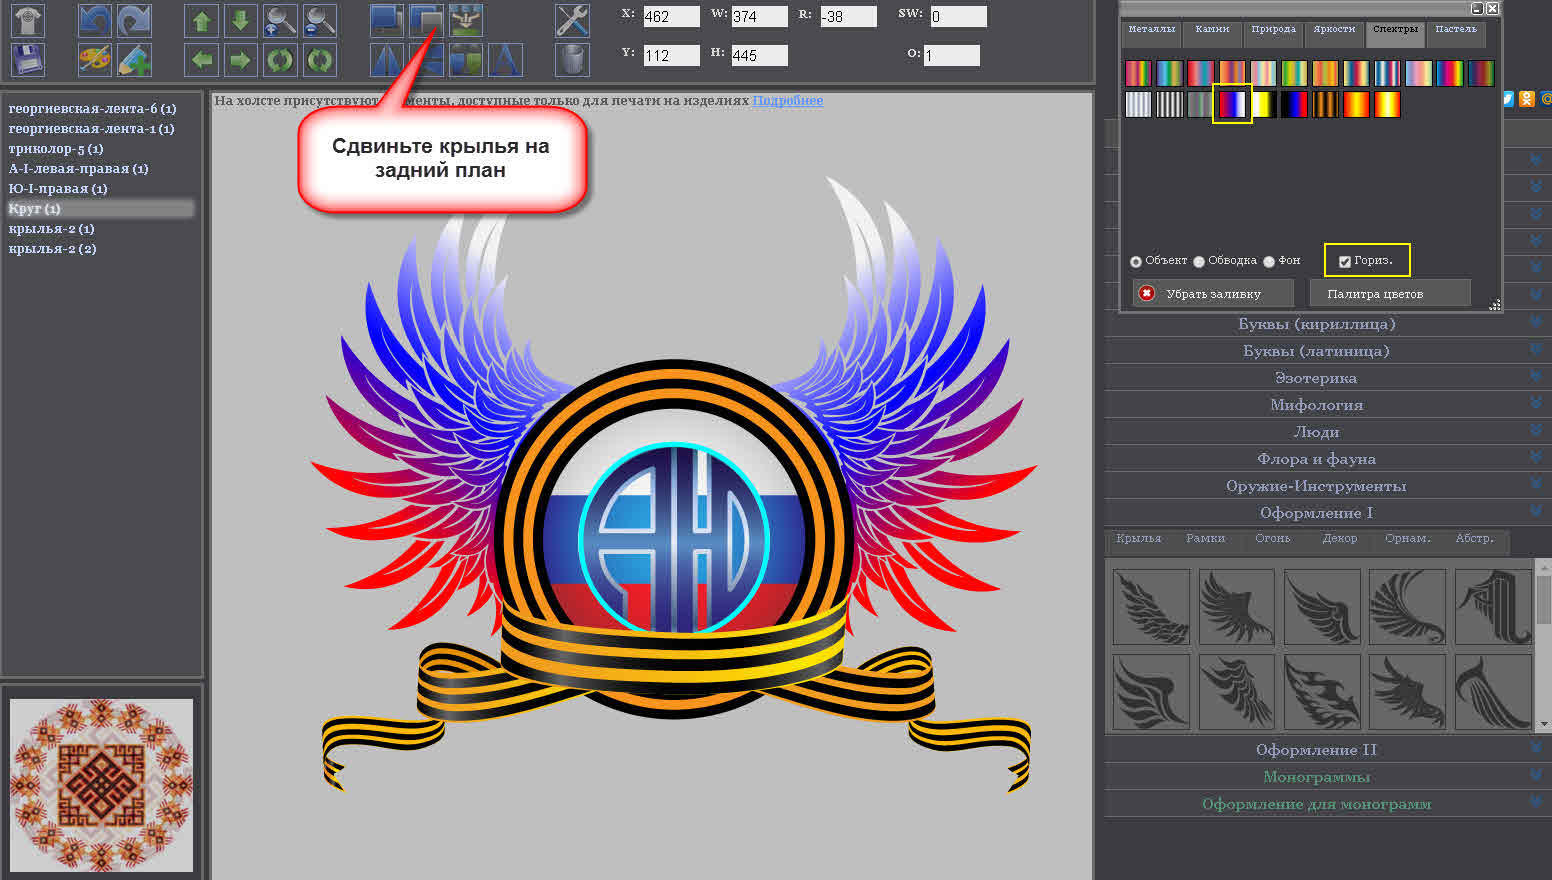Move object down with green arrow
This screenshot has width=1552, height=880.
240,20
